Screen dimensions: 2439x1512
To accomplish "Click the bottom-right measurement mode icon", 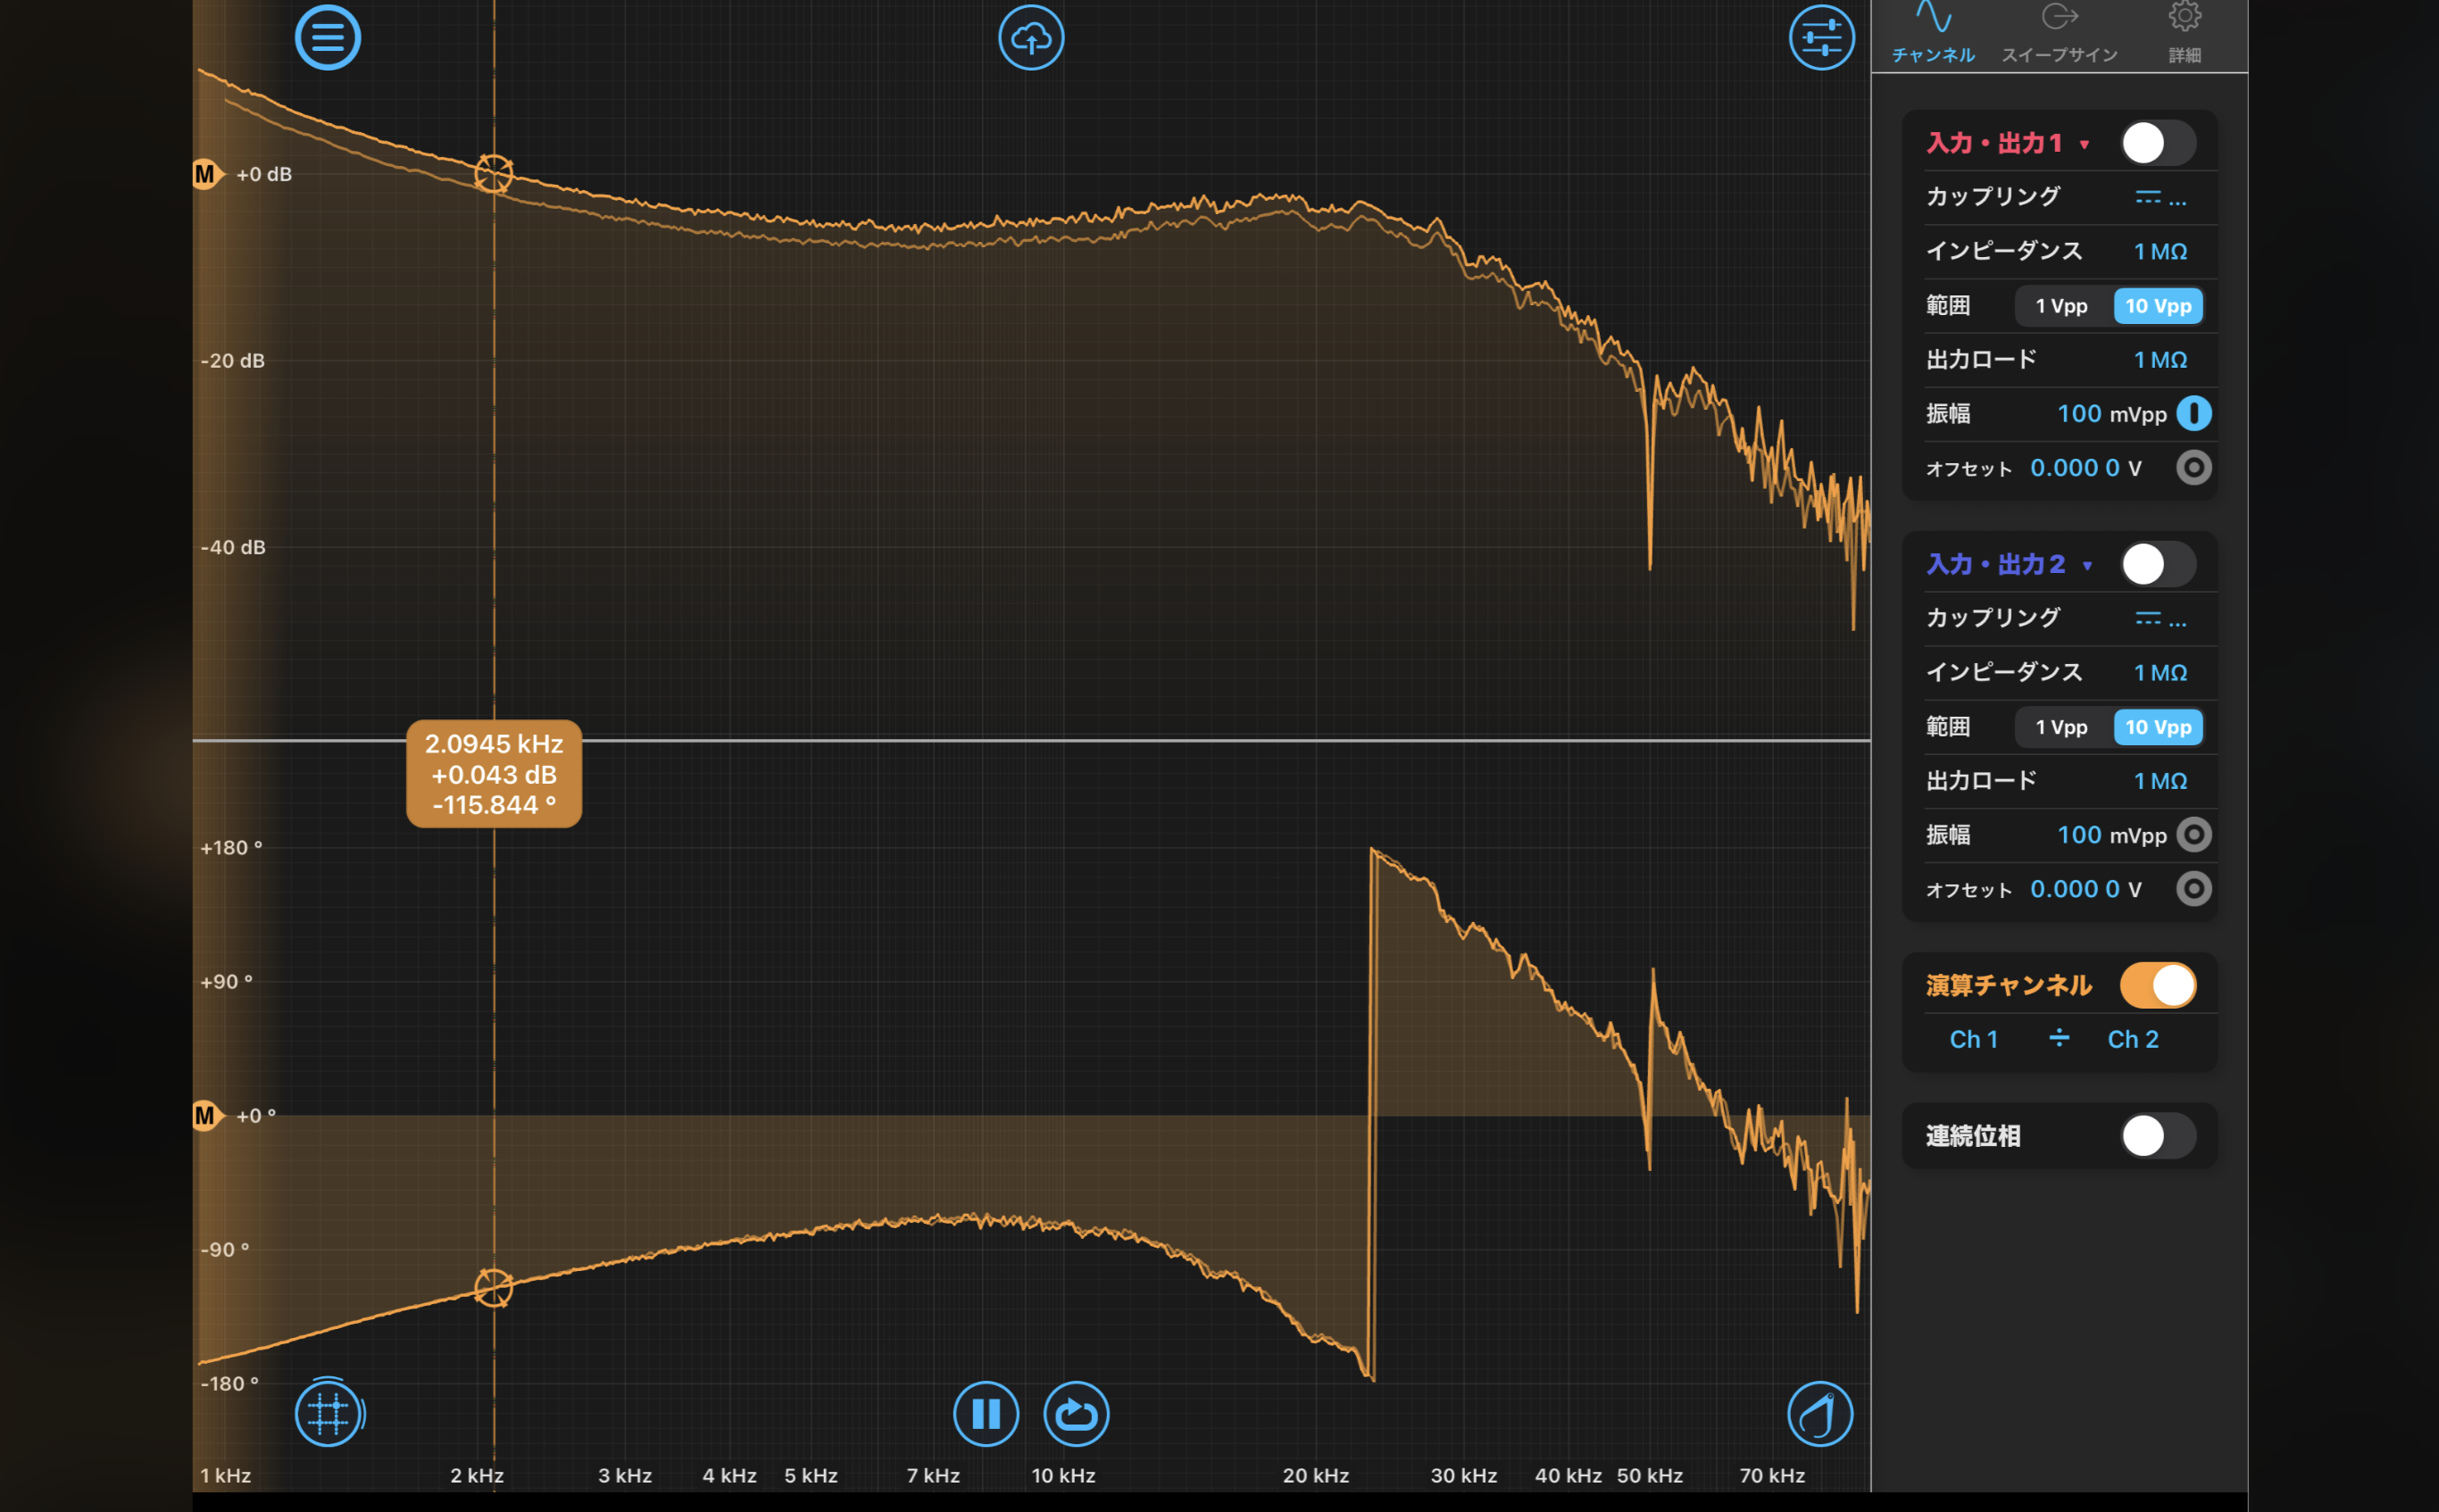I will point(1819,1413).
